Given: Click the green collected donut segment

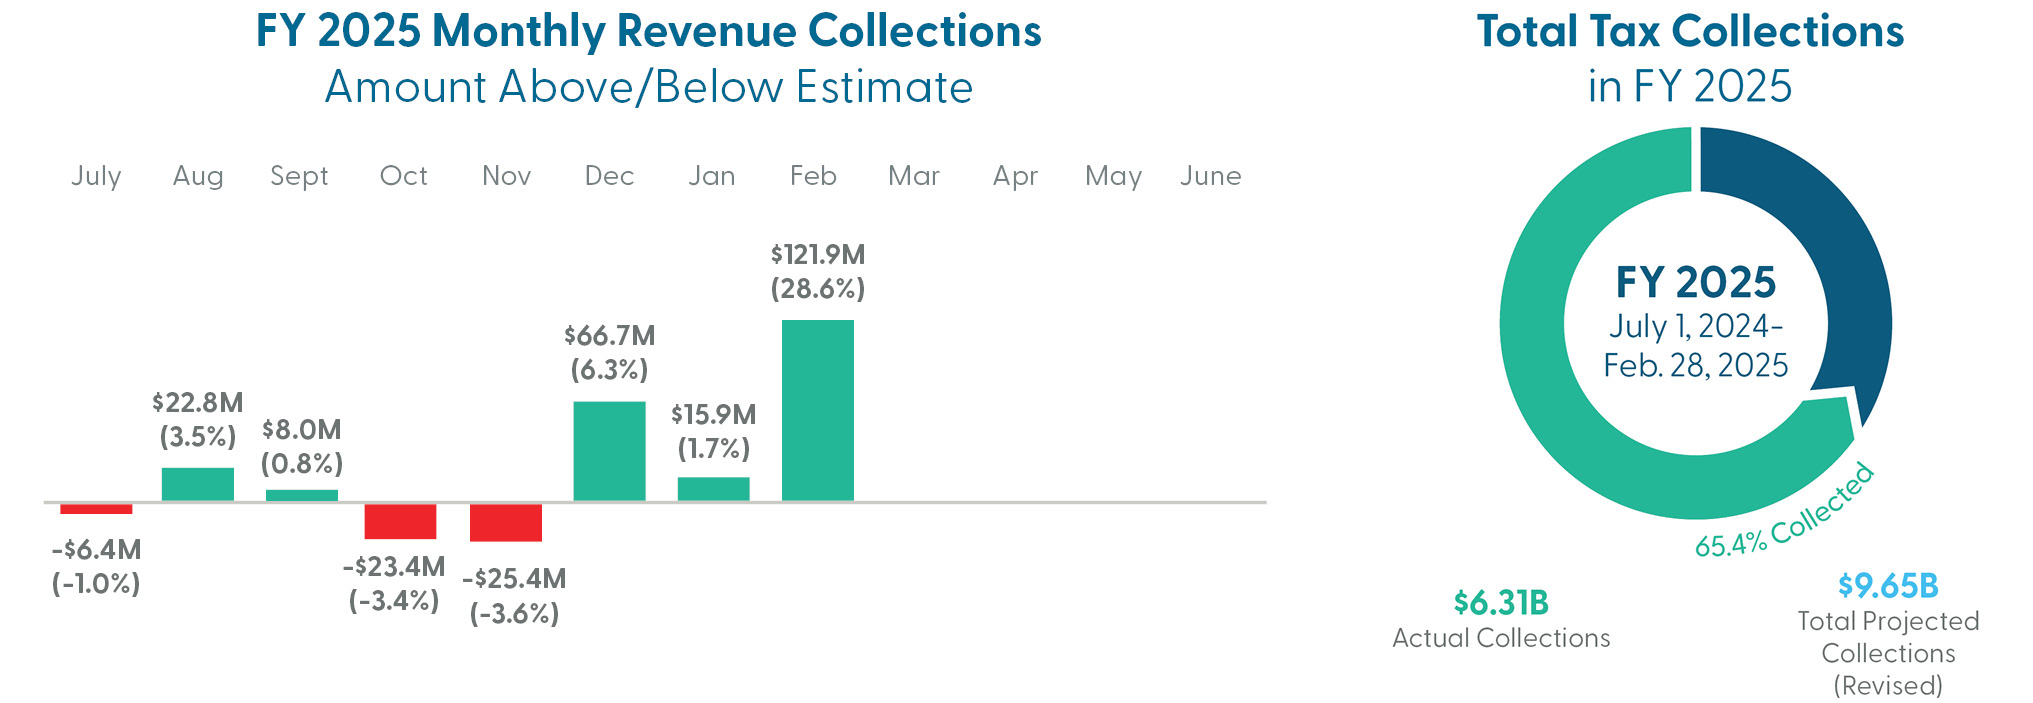Looking at the screenshot, I should 1560,400.
